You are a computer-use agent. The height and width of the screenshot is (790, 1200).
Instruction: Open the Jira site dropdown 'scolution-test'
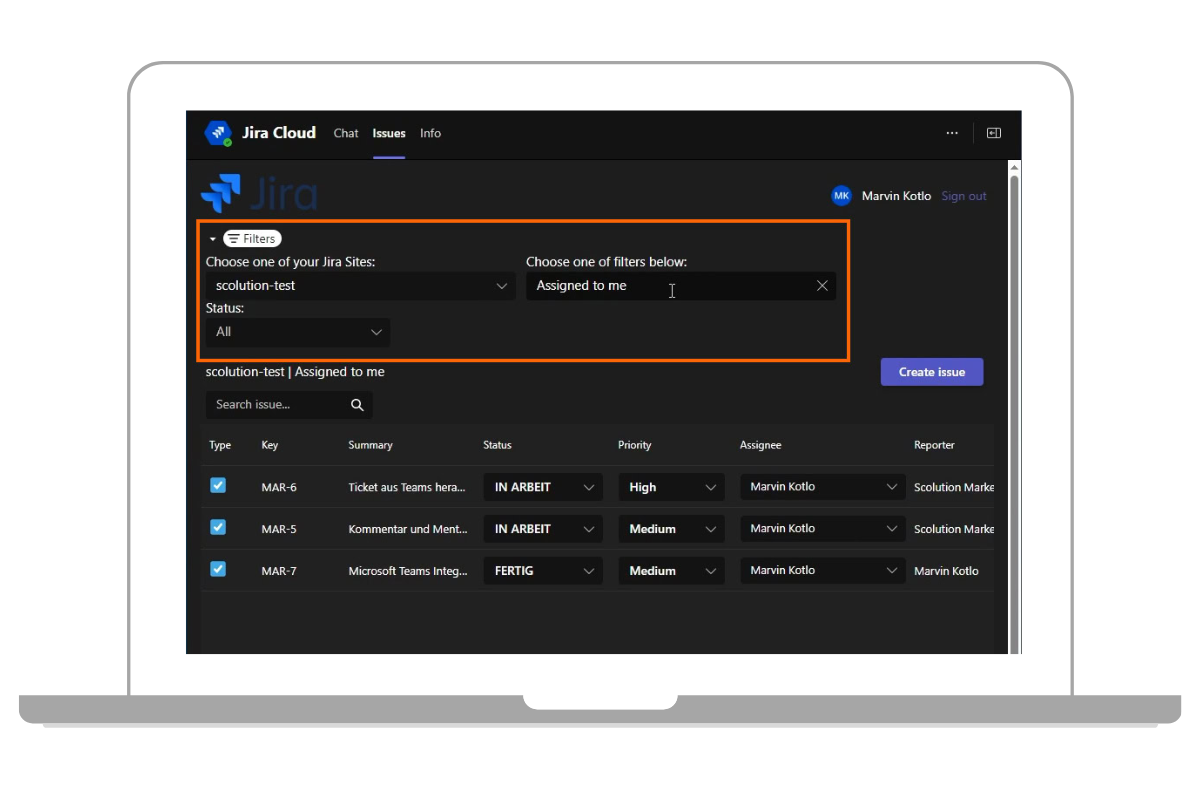361,286
